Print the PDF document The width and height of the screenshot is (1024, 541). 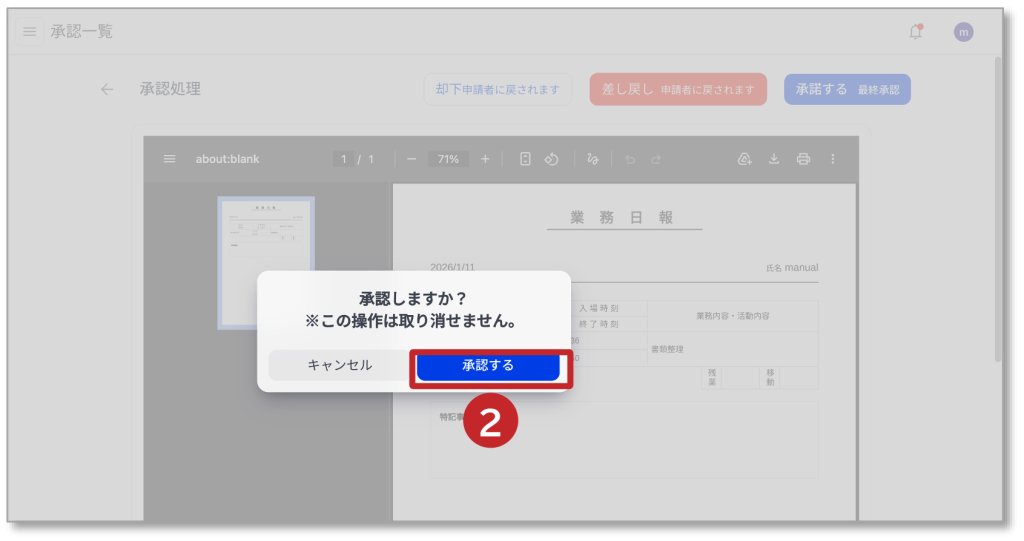(803, 159)
